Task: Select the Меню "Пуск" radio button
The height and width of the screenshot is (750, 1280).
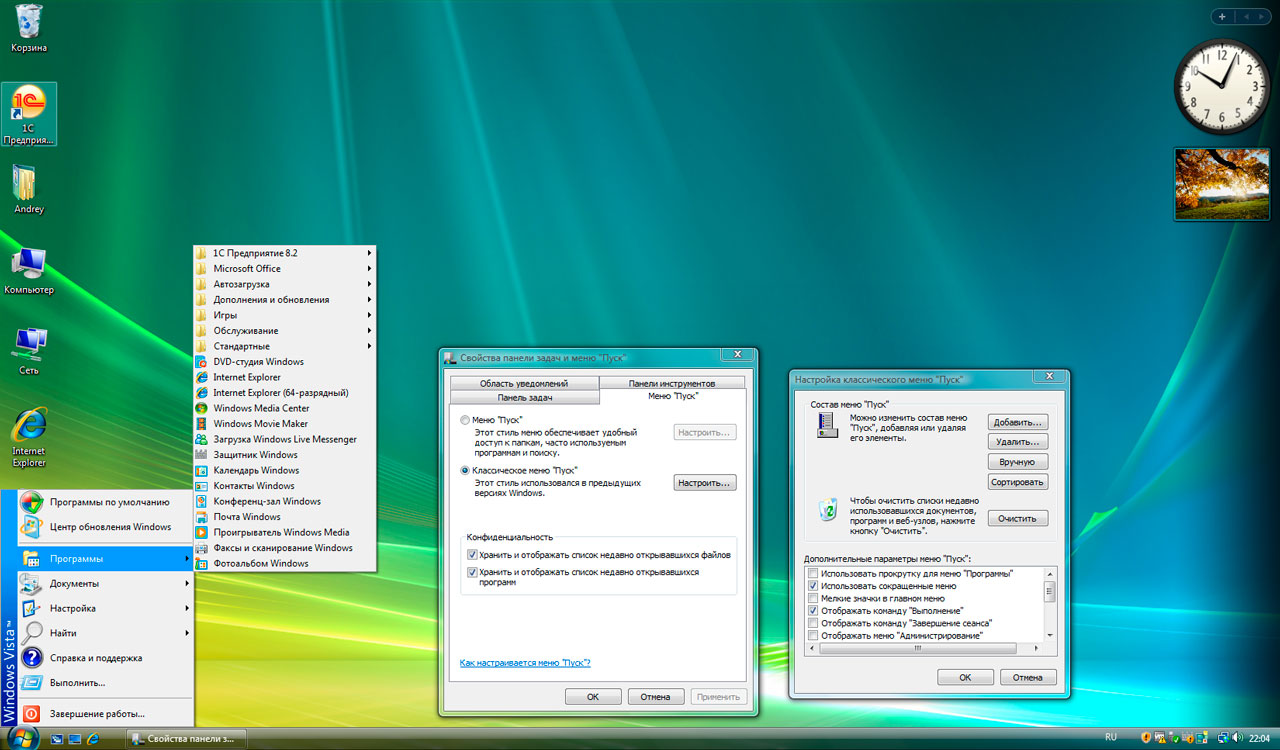Action: click(x=466, y=420)
